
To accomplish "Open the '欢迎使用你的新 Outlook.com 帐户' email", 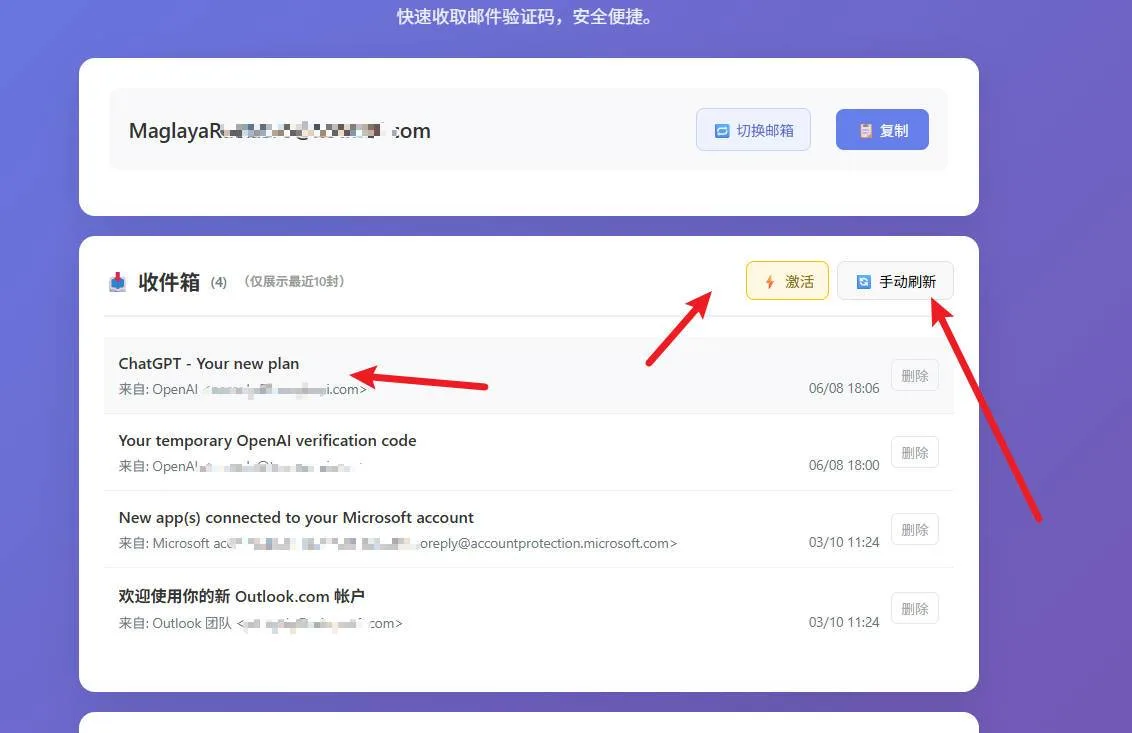I will point(528,609).
